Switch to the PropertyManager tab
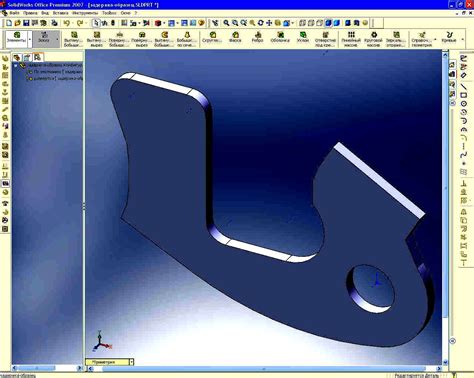Screen dimensions: 474x378 [x=27, y=57]
